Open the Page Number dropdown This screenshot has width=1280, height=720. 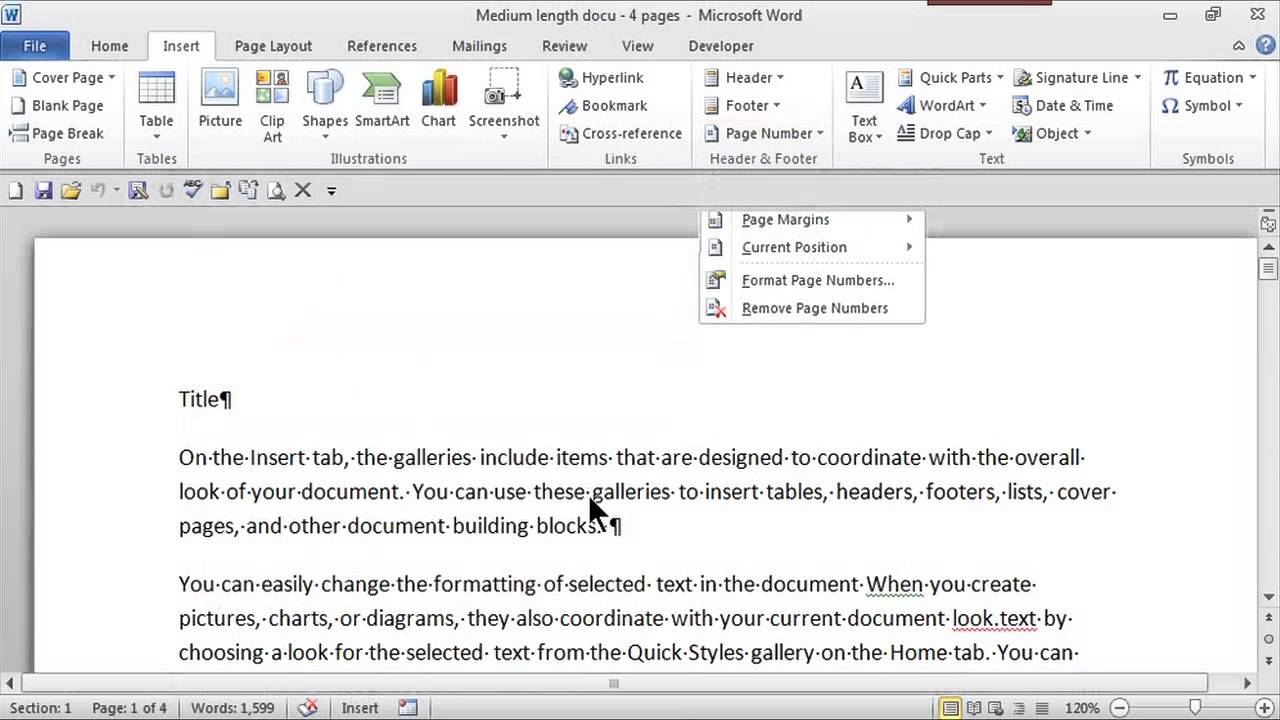(x=763, y=133)
